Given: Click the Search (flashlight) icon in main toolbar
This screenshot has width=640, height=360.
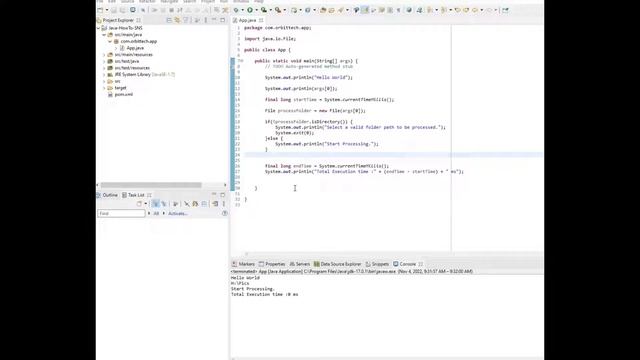Looking at the screenshot, I should click(340, 10).
